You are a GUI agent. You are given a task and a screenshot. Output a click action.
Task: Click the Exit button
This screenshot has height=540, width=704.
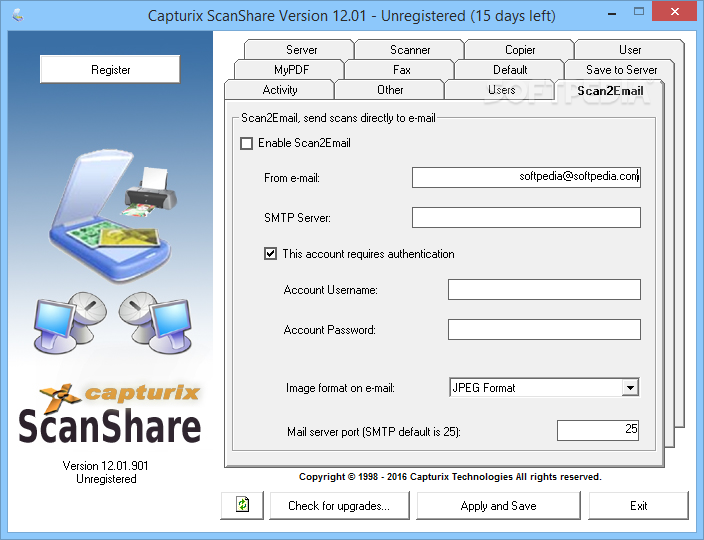point(638,506)
